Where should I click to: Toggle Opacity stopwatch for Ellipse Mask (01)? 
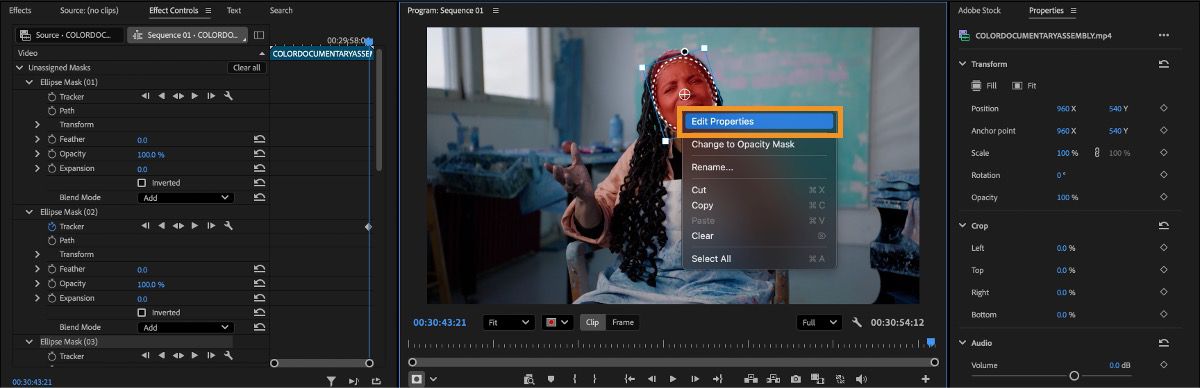pos(51,154)
